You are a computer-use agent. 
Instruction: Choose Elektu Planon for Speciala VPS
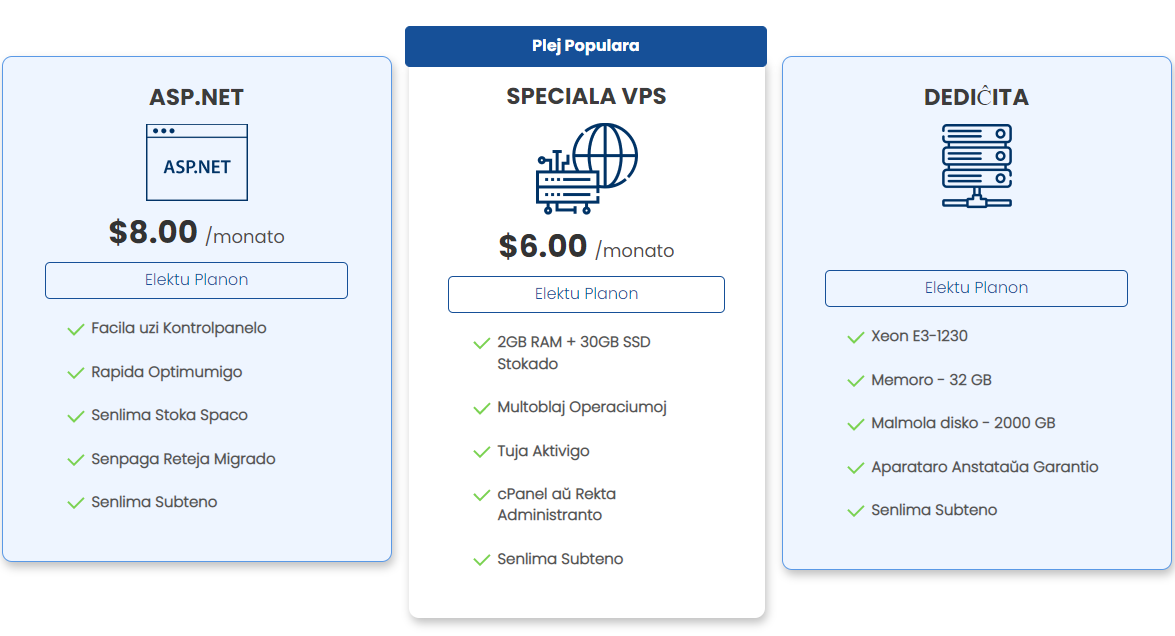coord(586,294)
